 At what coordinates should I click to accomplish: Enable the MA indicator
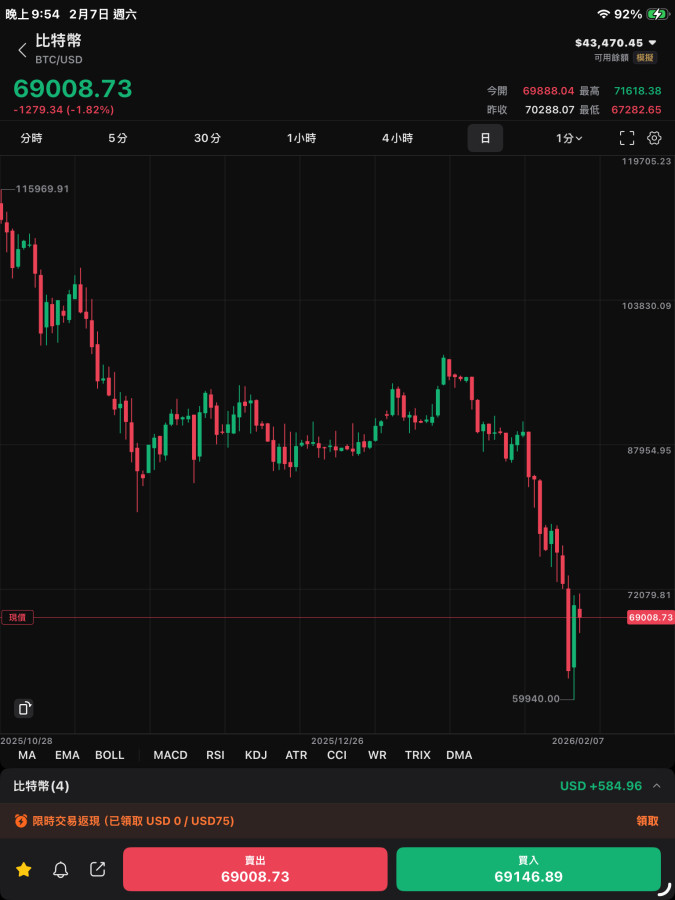coord(27,755)
